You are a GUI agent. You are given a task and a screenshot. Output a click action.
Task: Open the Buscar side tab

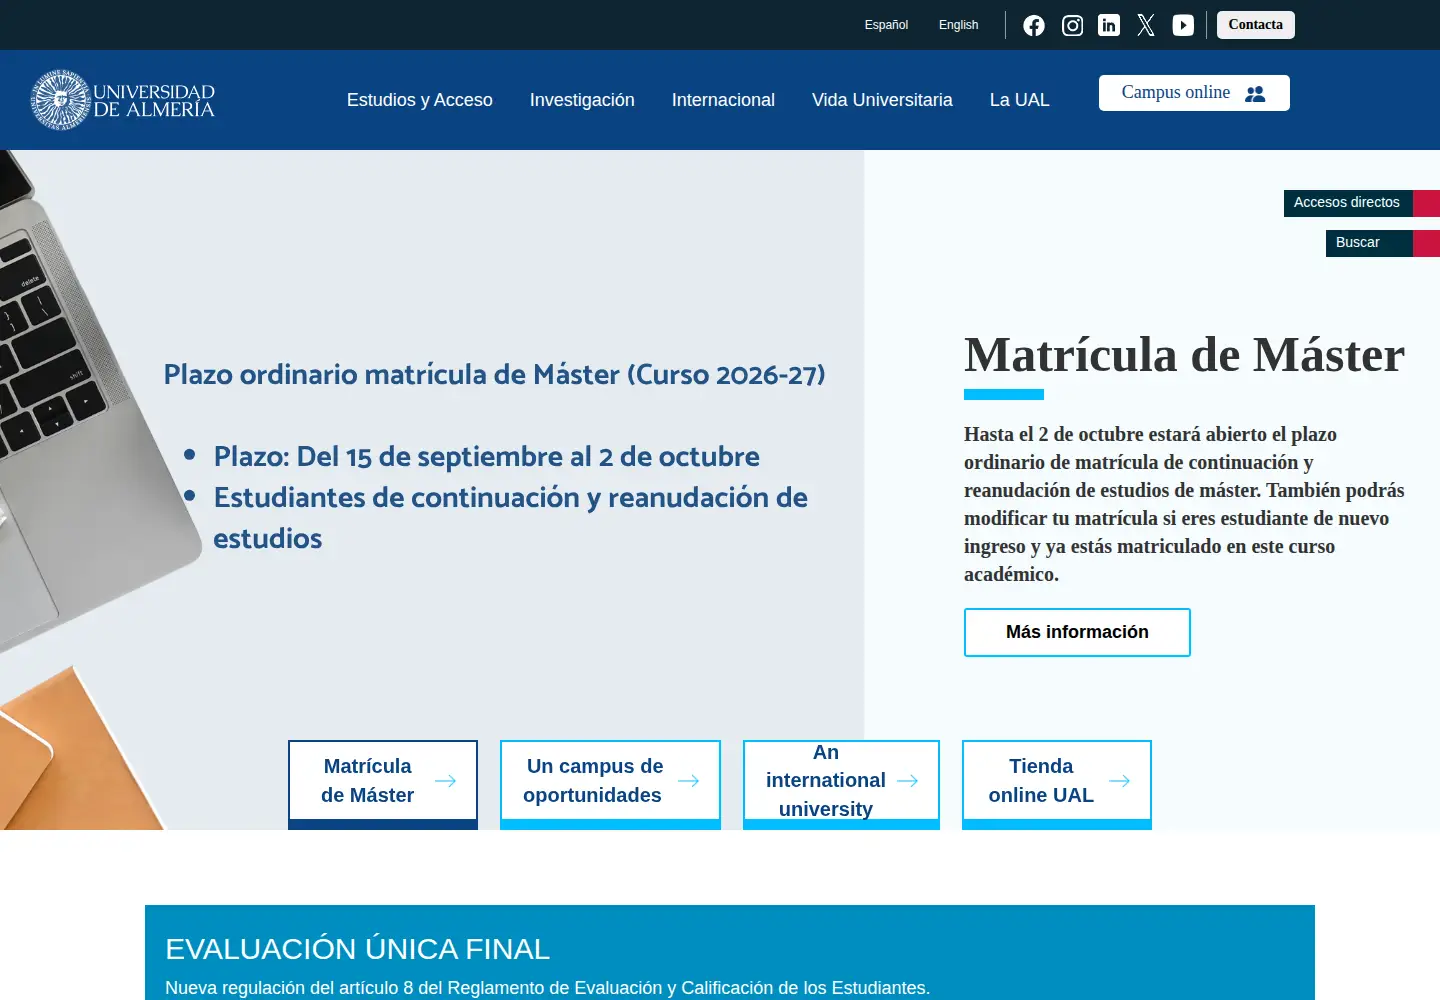tap(1383, 243)
